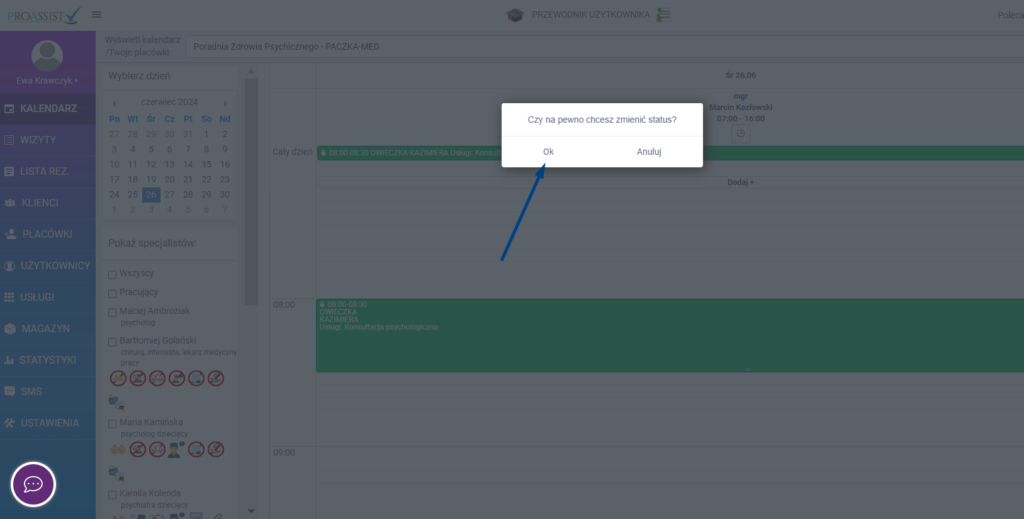Open the Statystyki menu item
The height and width of the screenshot is (519, 1024).
click(47, 360)
